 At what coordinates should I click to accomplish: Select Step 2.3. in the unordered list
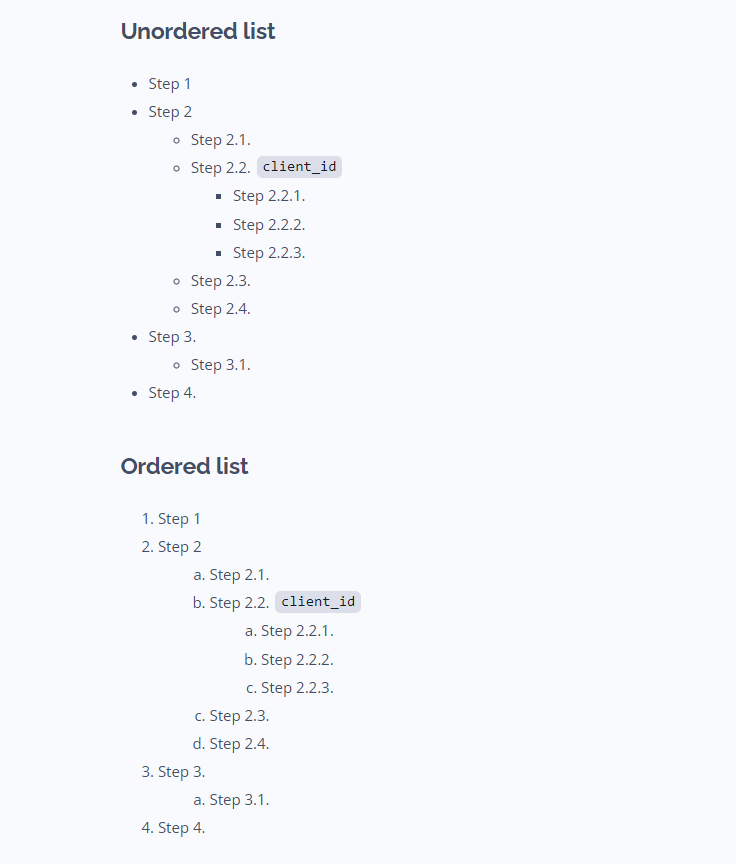pos(220,281)
